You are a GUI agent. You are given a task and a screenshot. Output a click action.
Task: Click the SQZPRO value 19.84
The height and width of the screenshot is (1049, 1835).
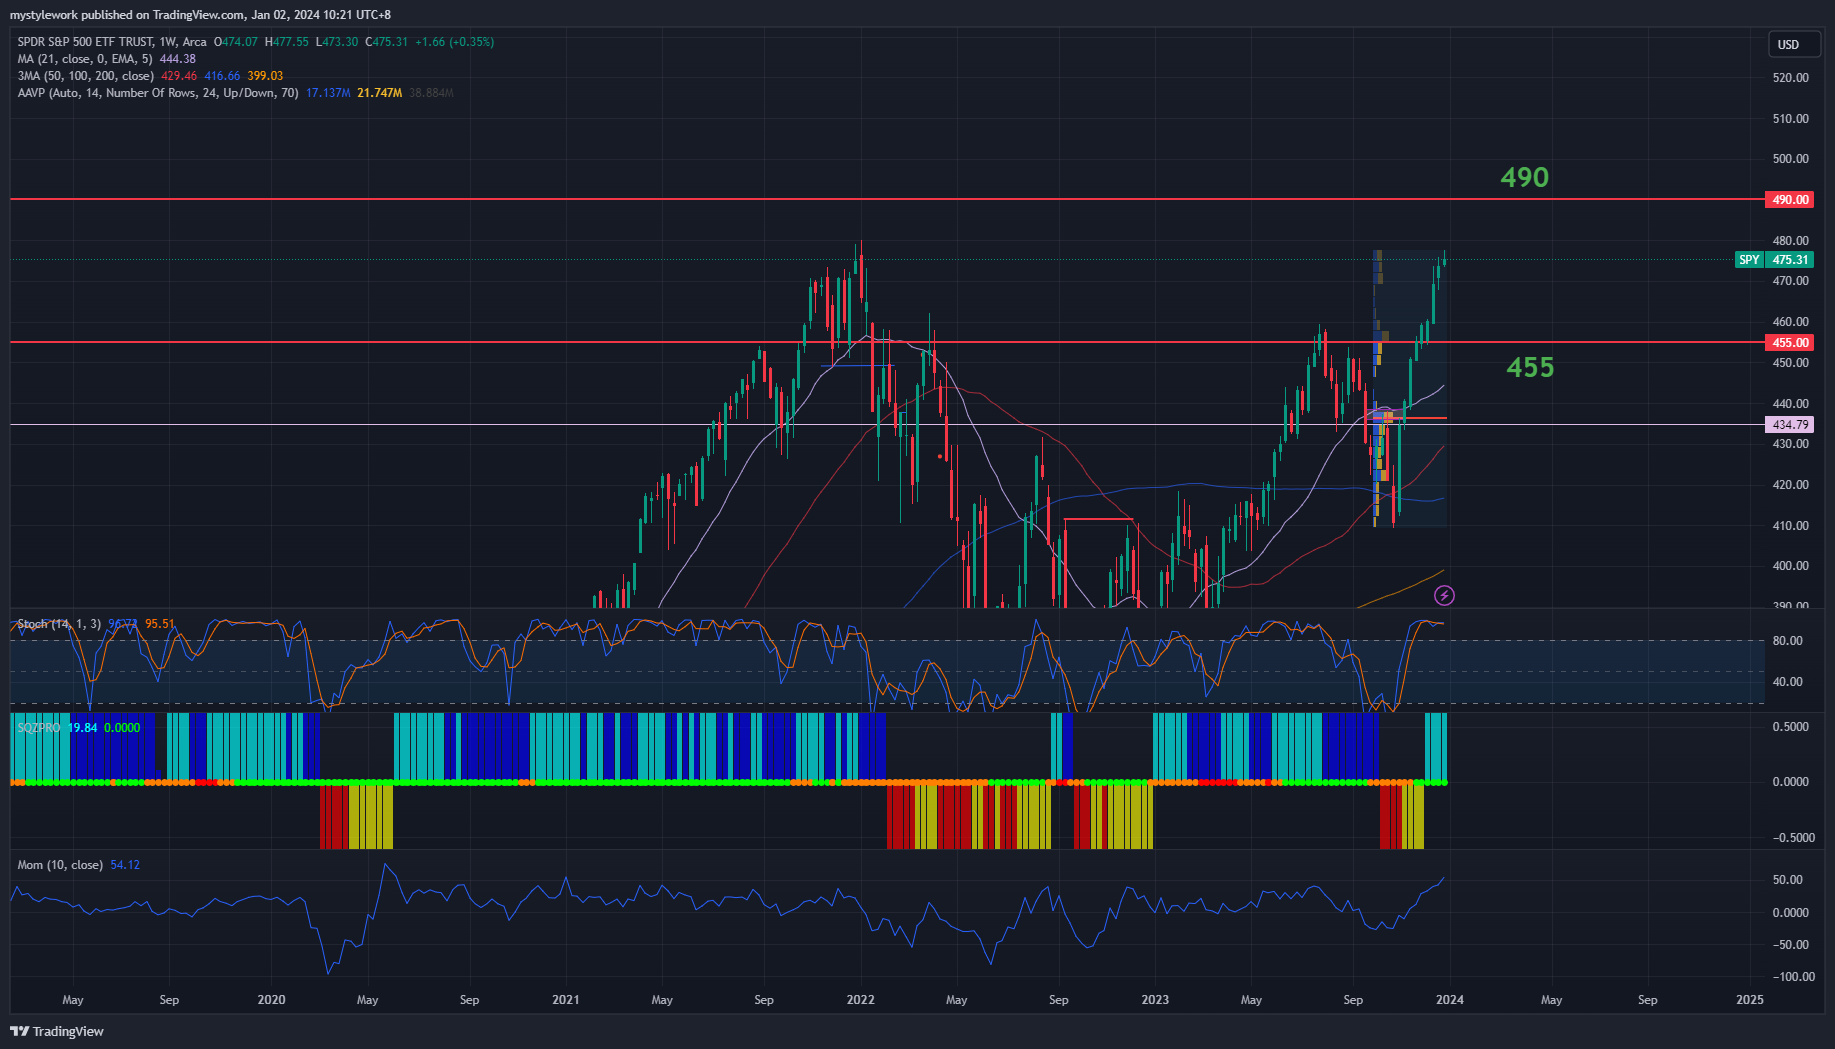83,728
